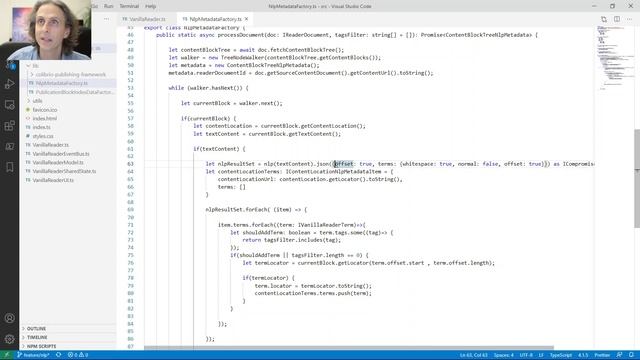The width and height of the screenshot is (640, 360).
Task: Split the editor to the right
Action: [x=617, y=19]
